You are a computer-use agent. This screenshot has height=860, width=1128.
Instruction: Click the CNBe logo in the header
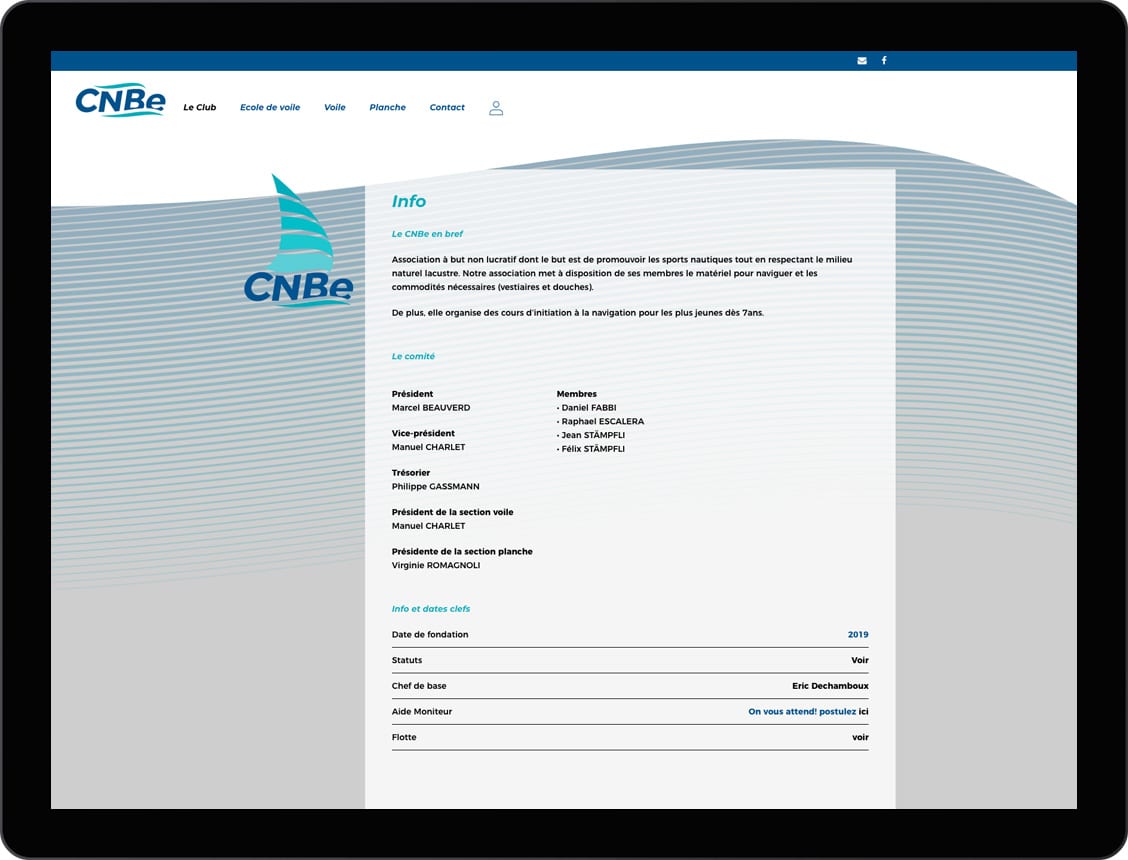[x=120, y=100]
